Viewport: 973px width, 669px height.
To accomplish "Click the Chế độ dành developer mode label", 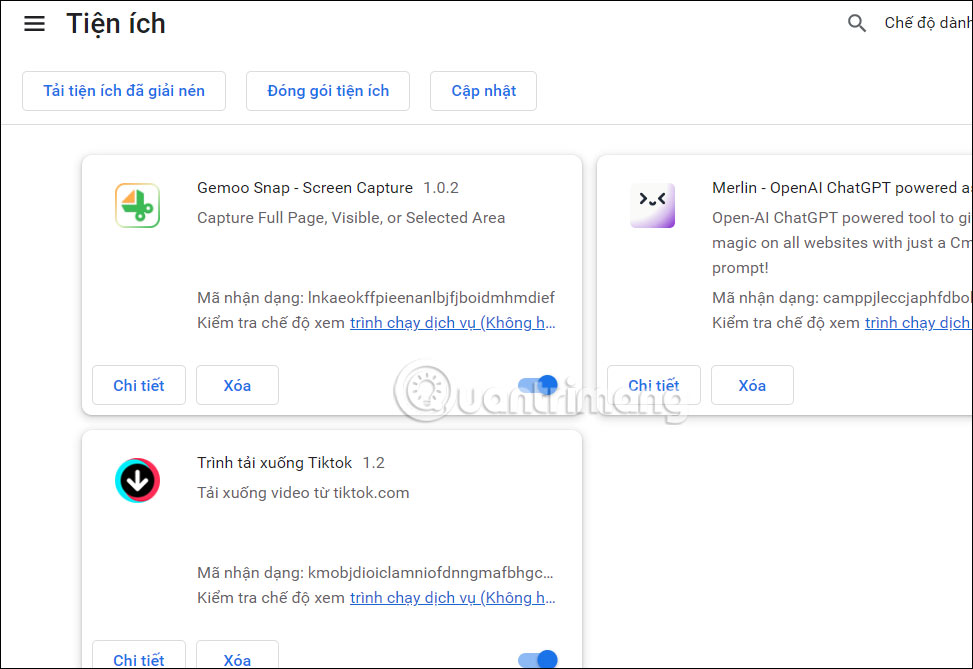I will [x=928, y=23].
